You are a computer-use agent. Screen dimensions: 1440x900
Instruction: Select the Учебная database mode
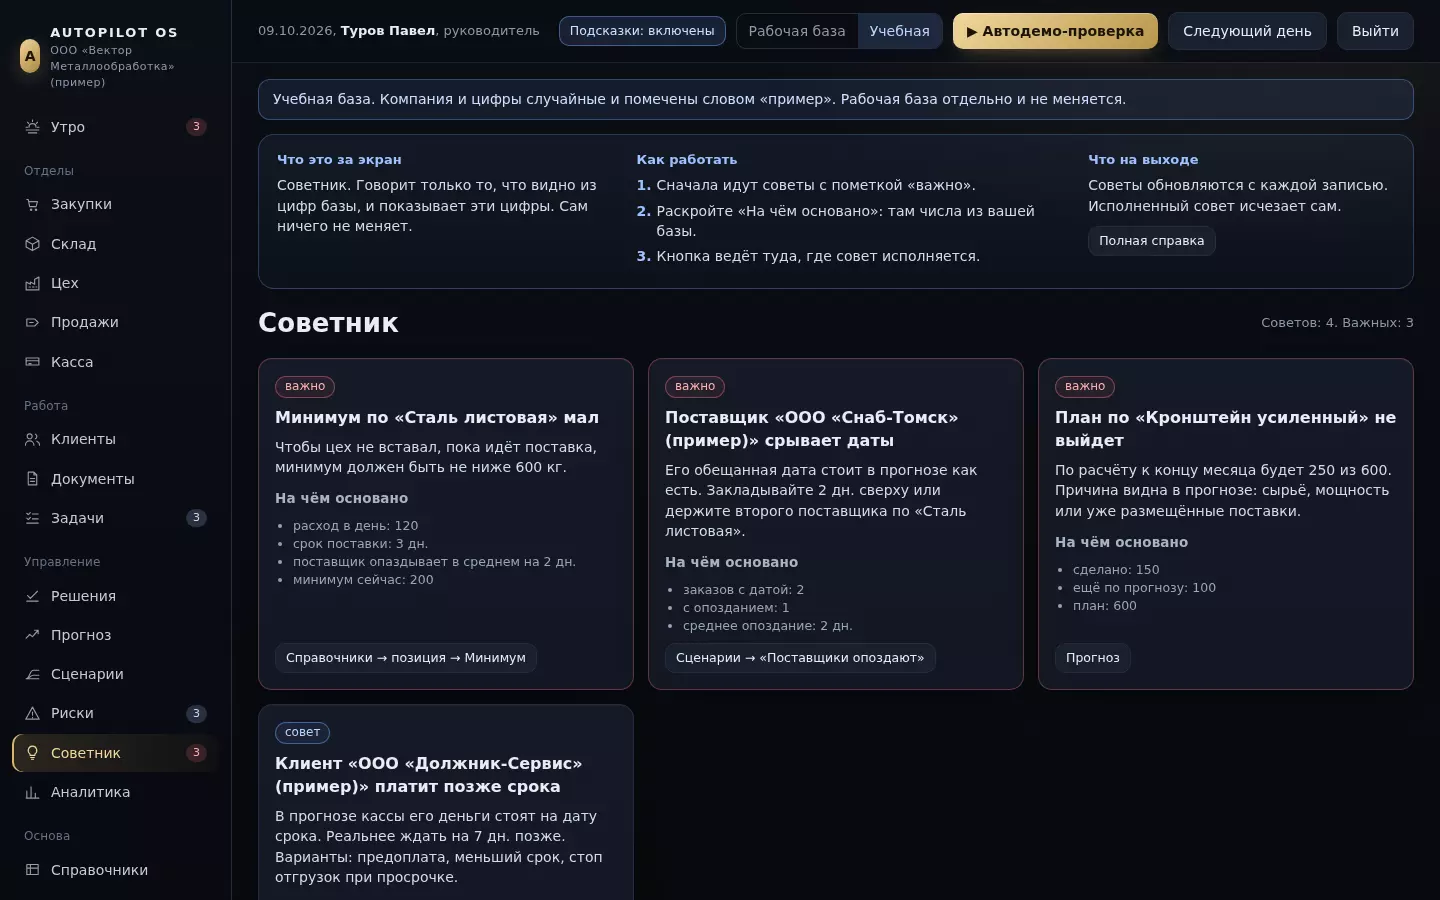pyautogui.click(x=899, y=31)
